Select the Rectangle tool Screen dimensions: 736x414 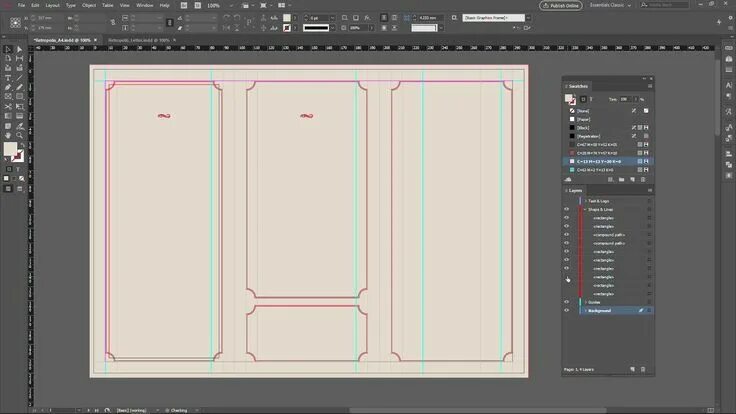[x=19, y=97]
